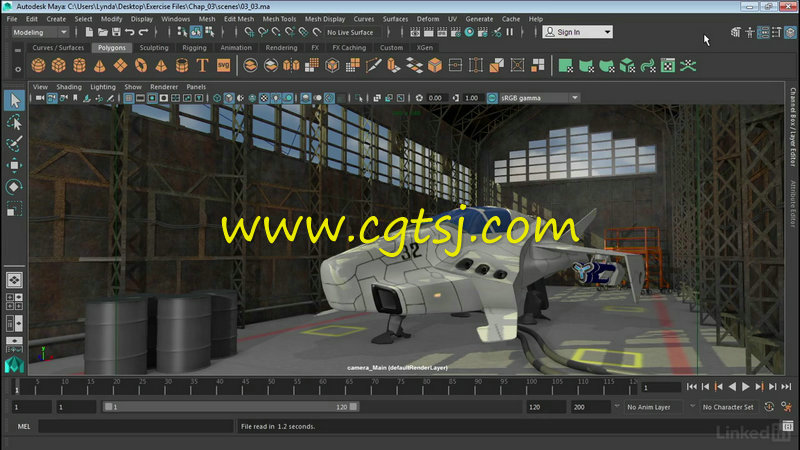Image resolution: width=800 pixels, height=450 pixels.
Task: Click the SVG import shelf icon
Action: tap(223, 65)
